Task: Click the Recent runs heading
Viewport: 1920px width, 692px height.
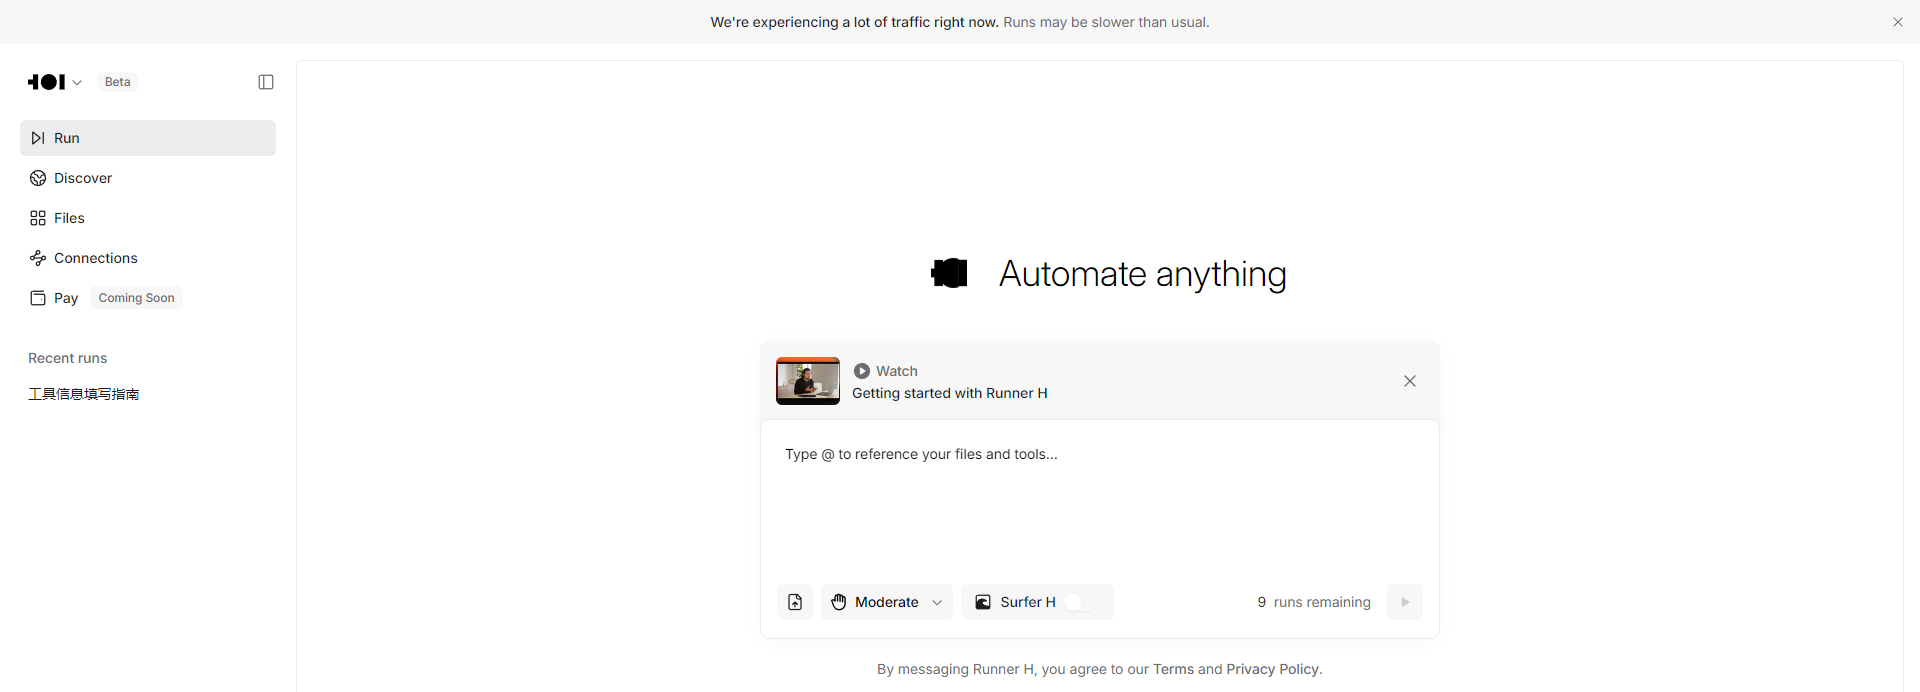Action: [68, 358]
